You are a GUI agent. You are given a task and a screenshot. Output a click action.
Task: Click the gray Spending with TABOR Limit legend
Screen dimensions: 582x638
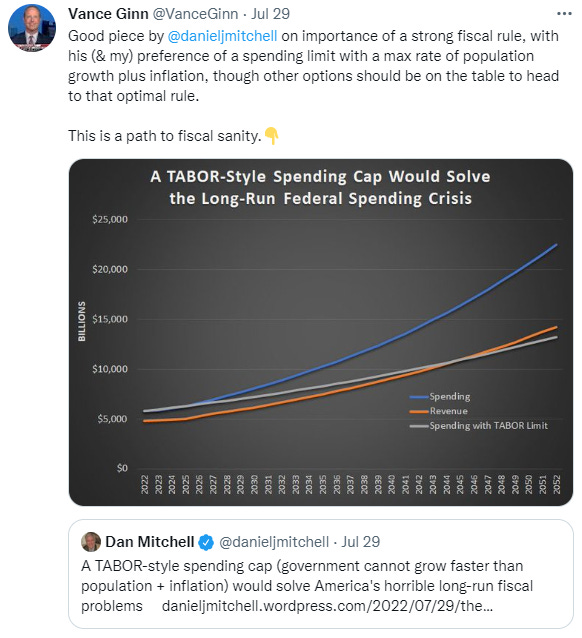479,426
